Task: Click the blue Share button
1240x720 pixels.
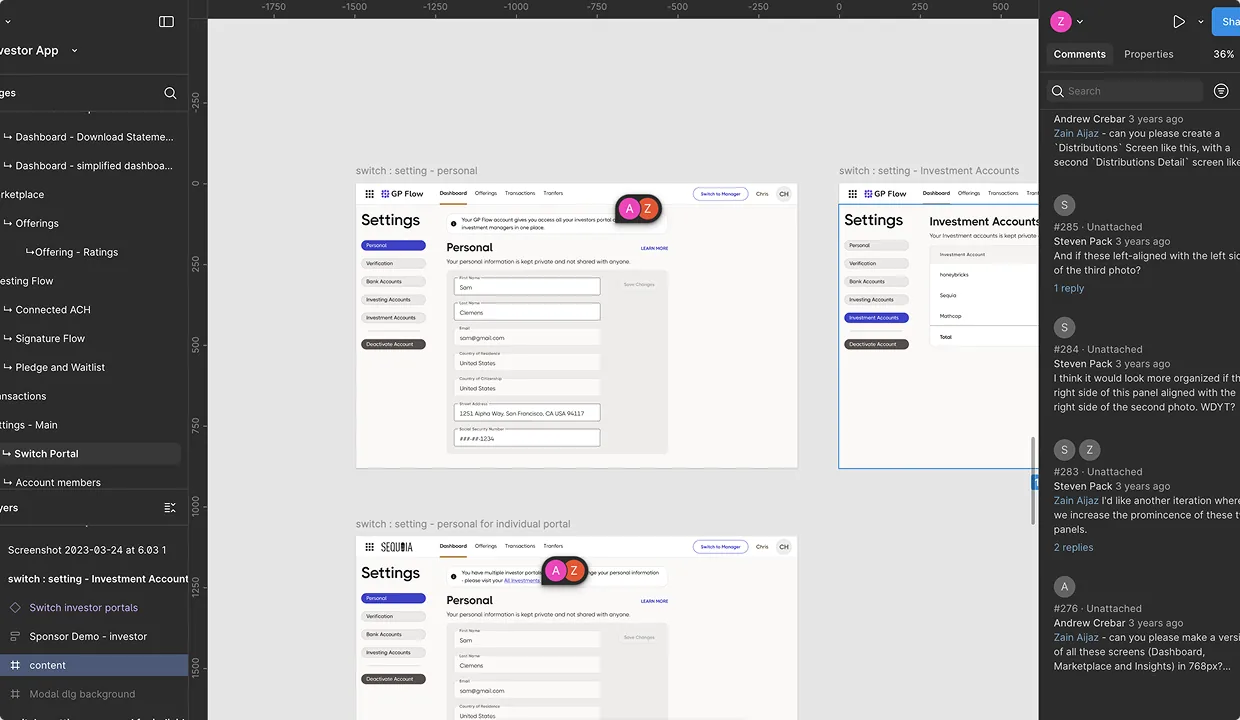Action: tap(1226, 21)
